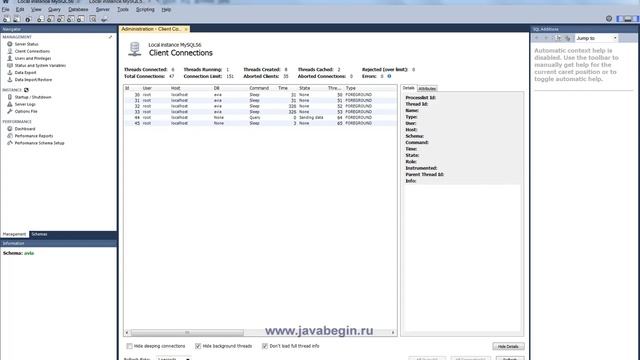
Task: Toggle bottom output panel visibility icon
Action: (x=628, y=18)
